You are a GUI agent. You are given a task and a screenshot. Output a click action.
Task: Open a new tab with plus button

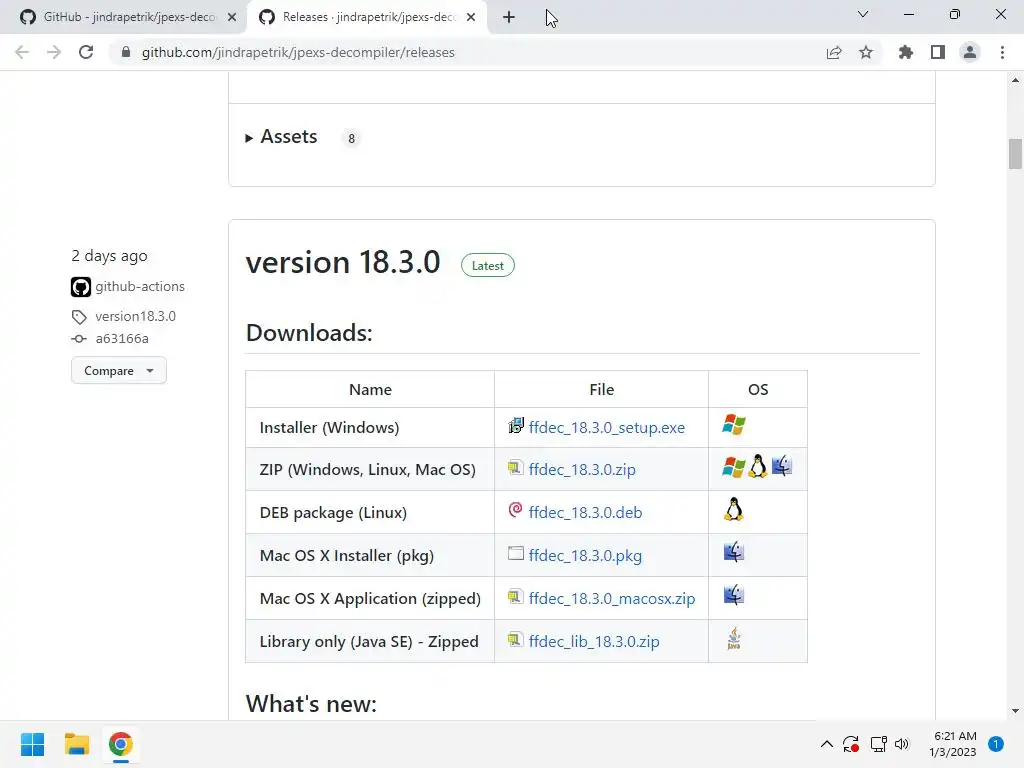pyautogui.click(x=509, y=18)
